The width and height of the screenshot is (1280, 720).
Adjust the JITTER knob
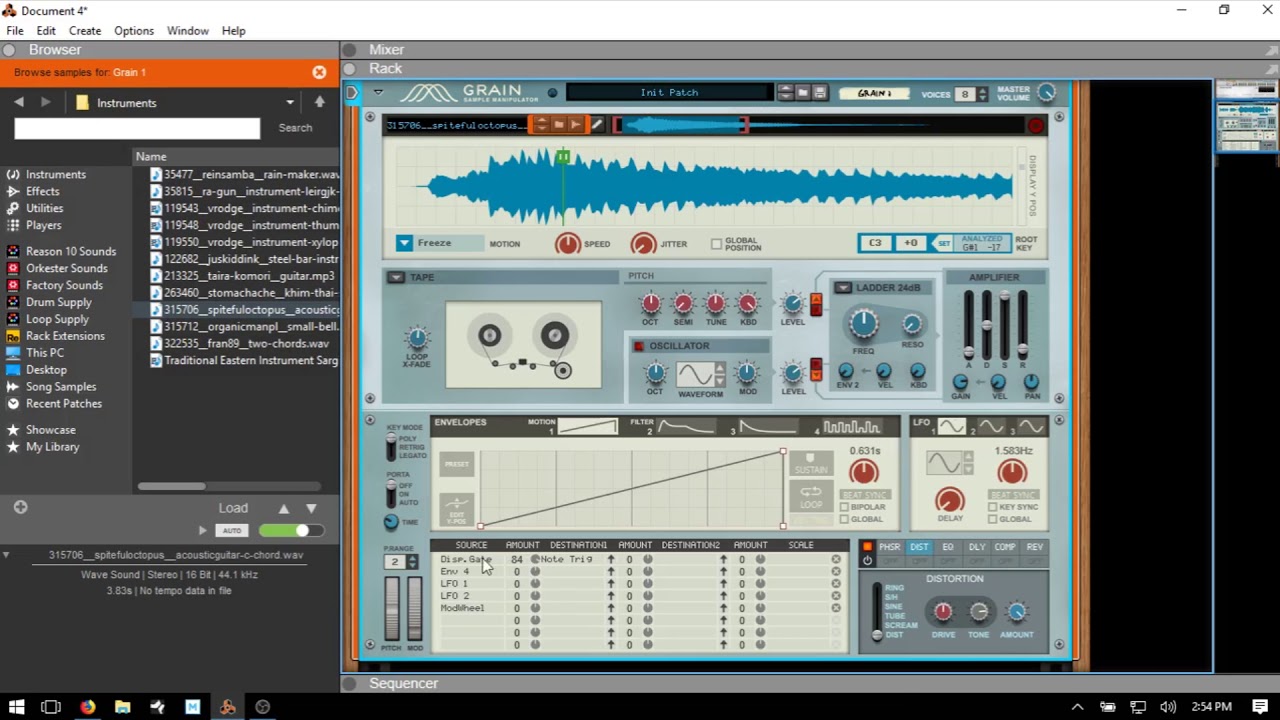tap(642, 243)
